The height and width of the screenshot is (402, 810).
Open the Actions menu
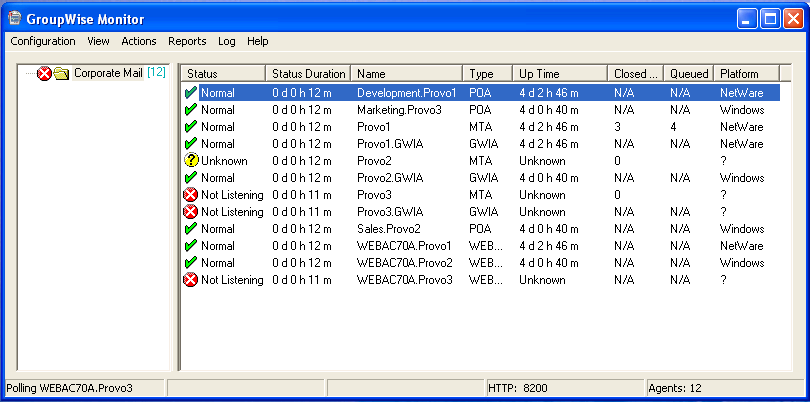pyautogui.click(x=138, y=41)
